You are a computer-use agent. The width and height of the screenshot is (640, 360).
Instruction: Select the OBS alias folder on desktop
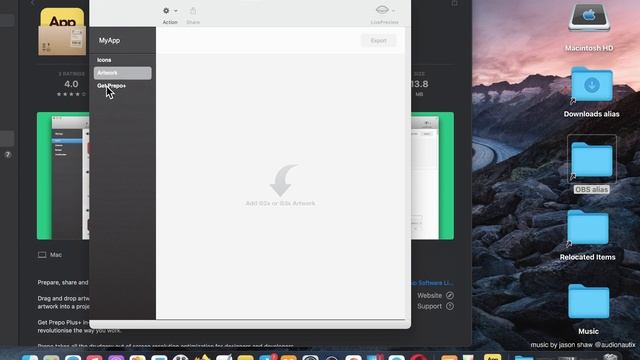tap(592, 159)
